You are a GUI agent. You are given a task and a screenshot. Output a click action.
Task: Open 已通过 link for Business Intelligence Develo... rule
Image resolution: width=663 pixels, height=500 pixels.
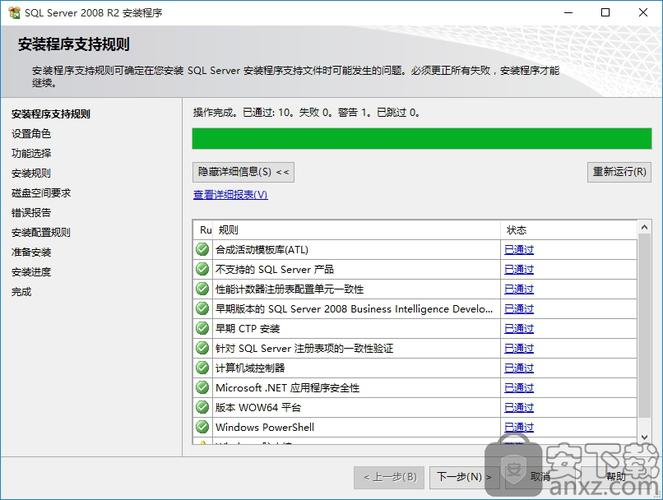pos(519,309)
